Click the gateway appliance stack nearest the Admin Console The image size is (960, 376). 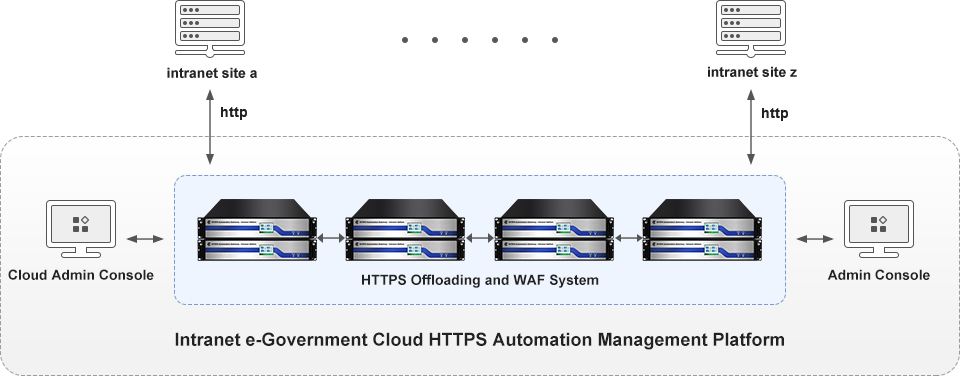703,230
